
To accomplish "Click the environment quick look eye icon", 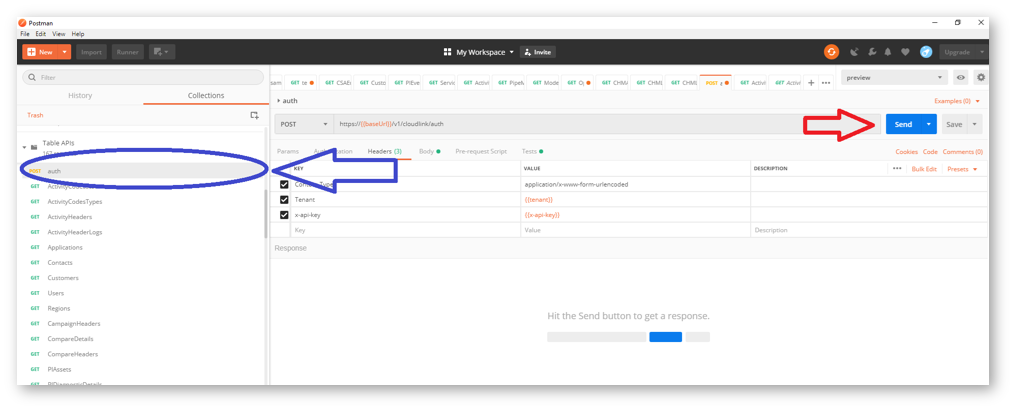I will (x=961, y=78).
